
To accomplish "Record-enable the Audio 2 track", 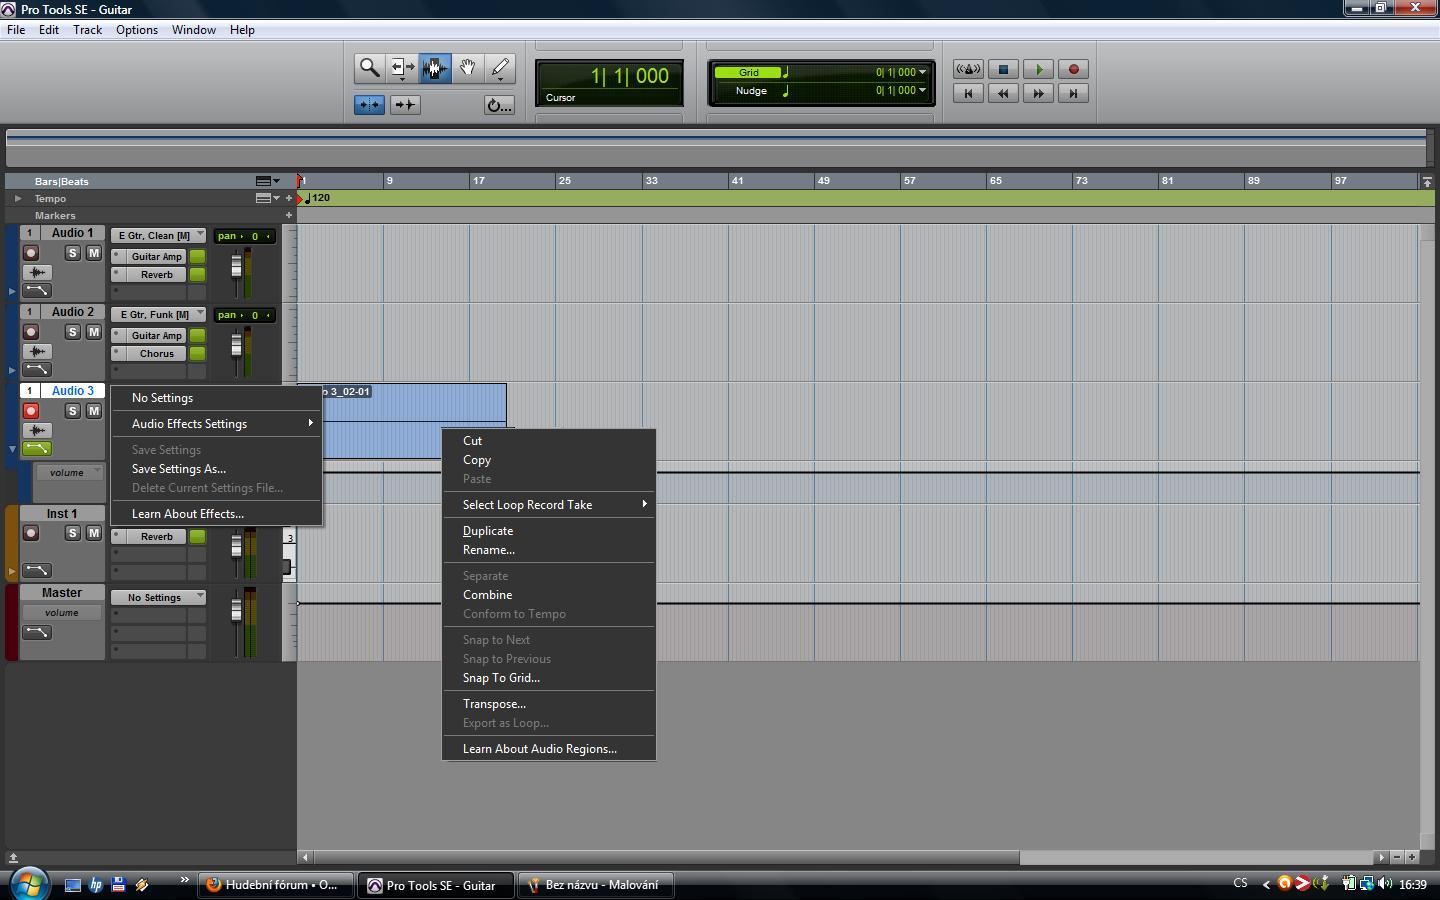I will coord(31,332).
